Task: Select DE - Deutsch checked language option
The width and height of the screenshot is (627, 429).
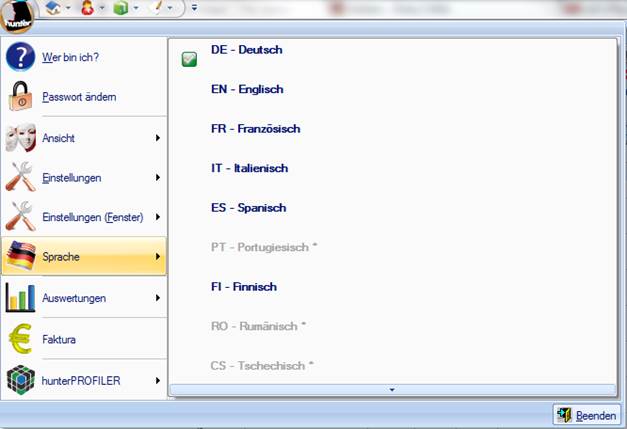Action: point(246,50)
